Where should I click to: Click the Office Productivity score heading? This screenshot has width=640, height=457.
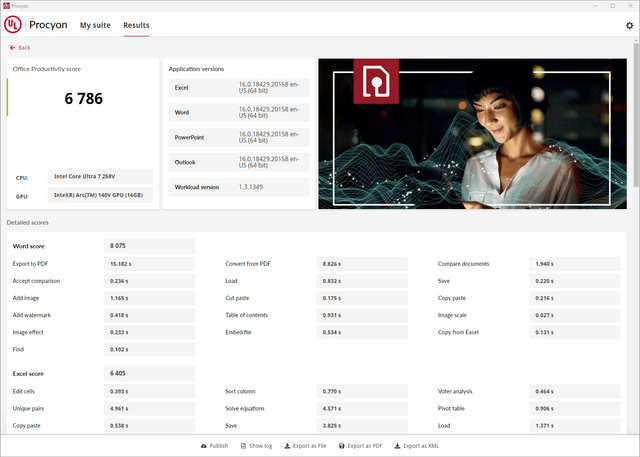tap(47, 69)
